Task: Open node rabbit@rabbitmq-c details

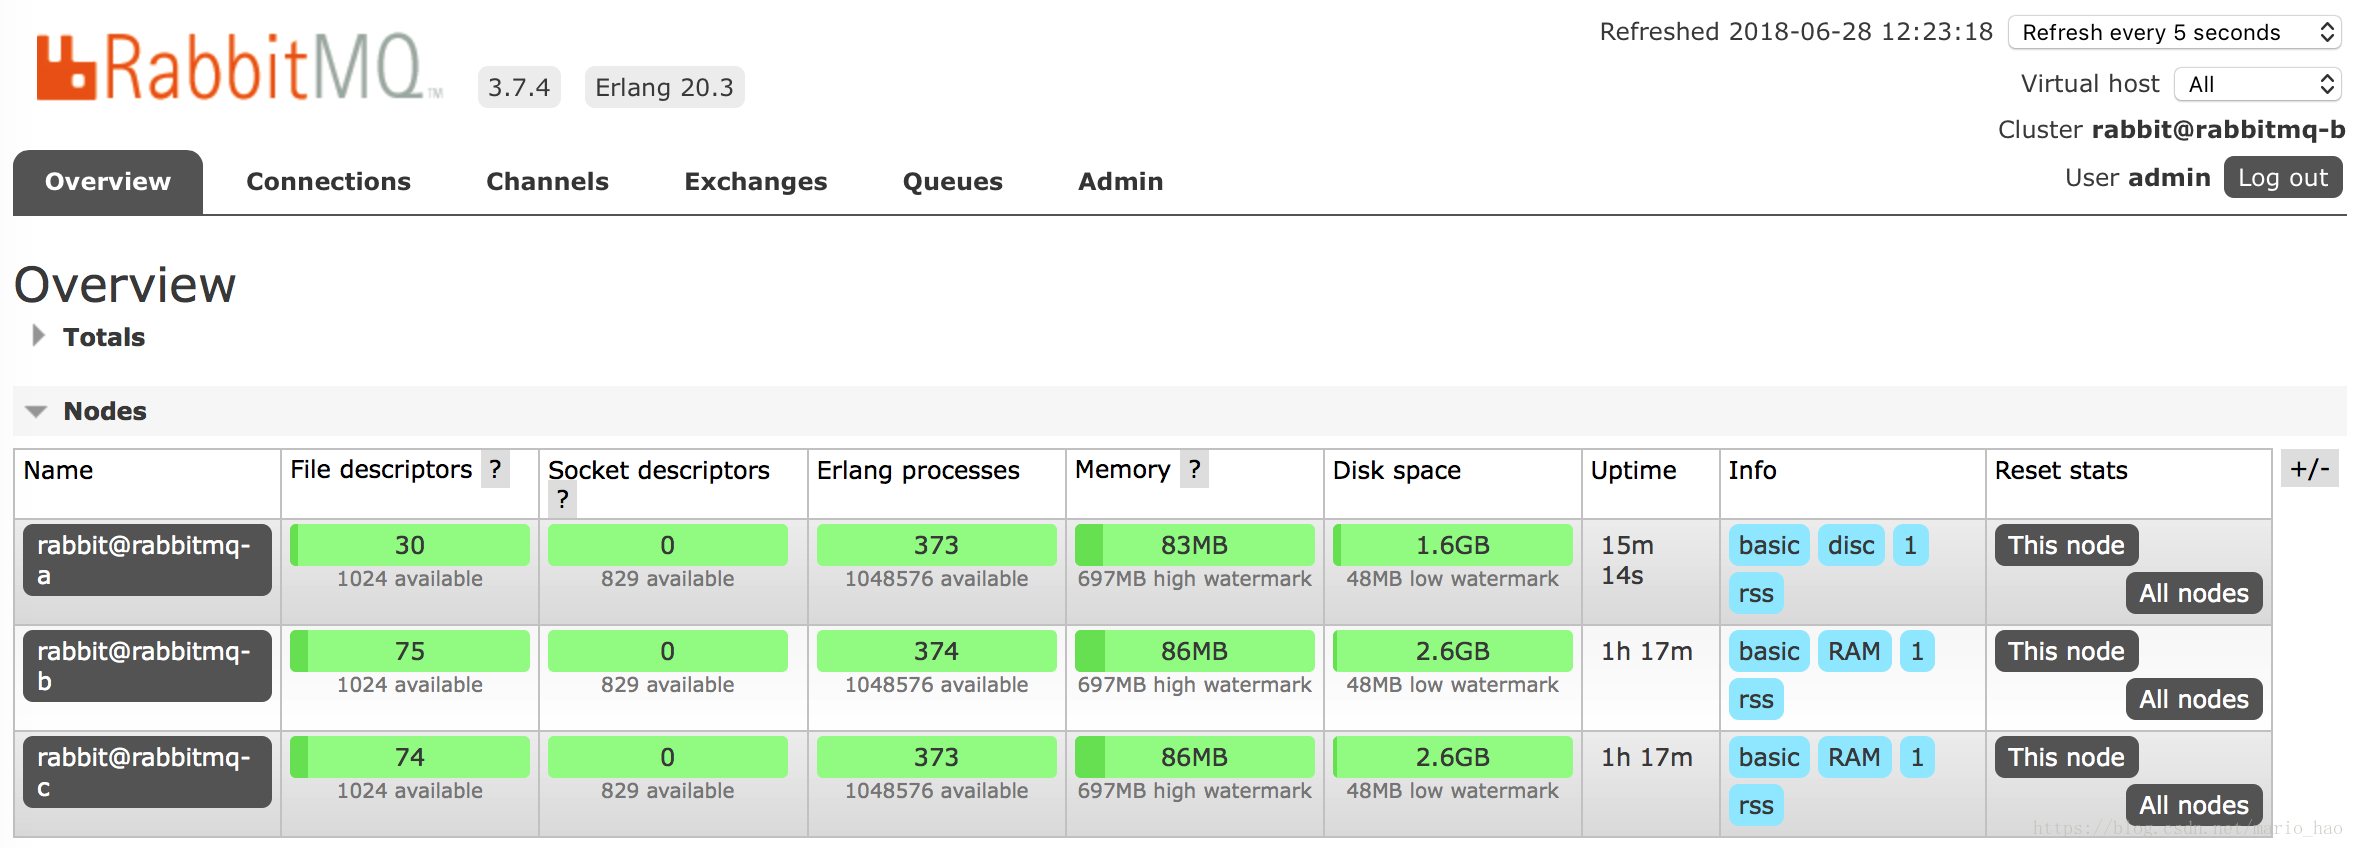Action: [147, 772]
